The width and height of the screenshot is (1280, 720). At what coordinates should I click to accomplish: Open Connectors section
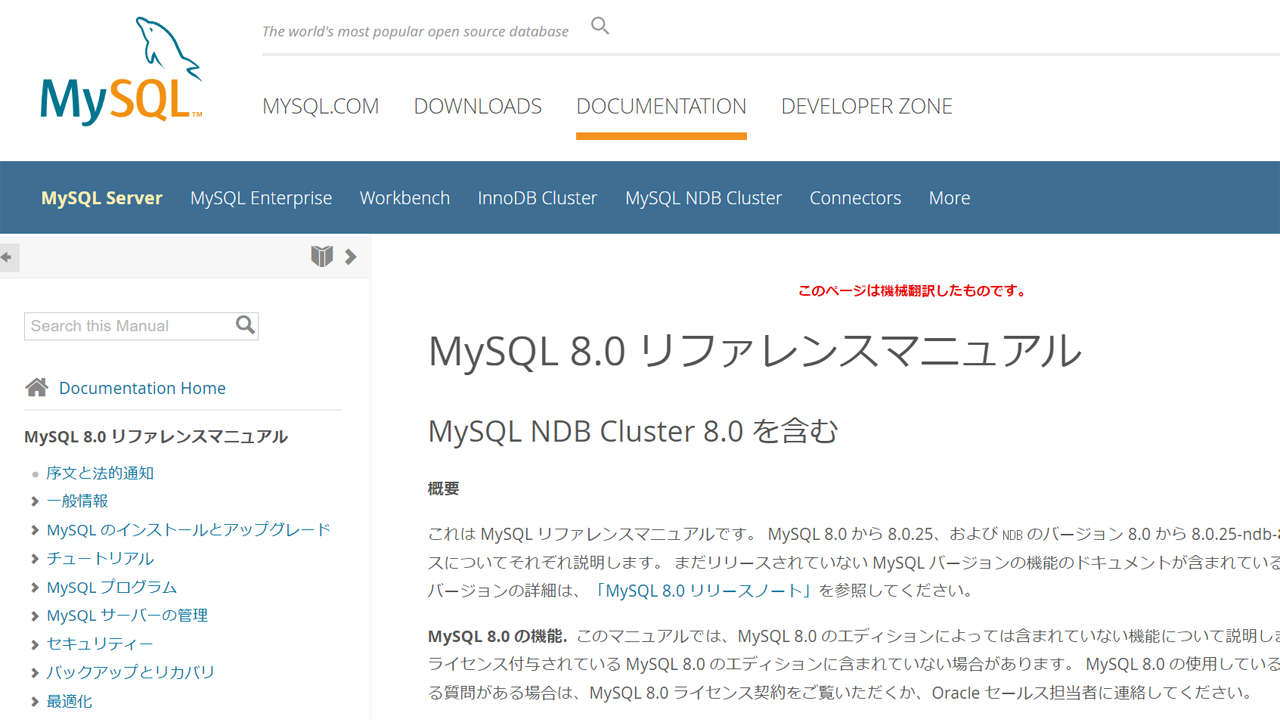[855, 198]
